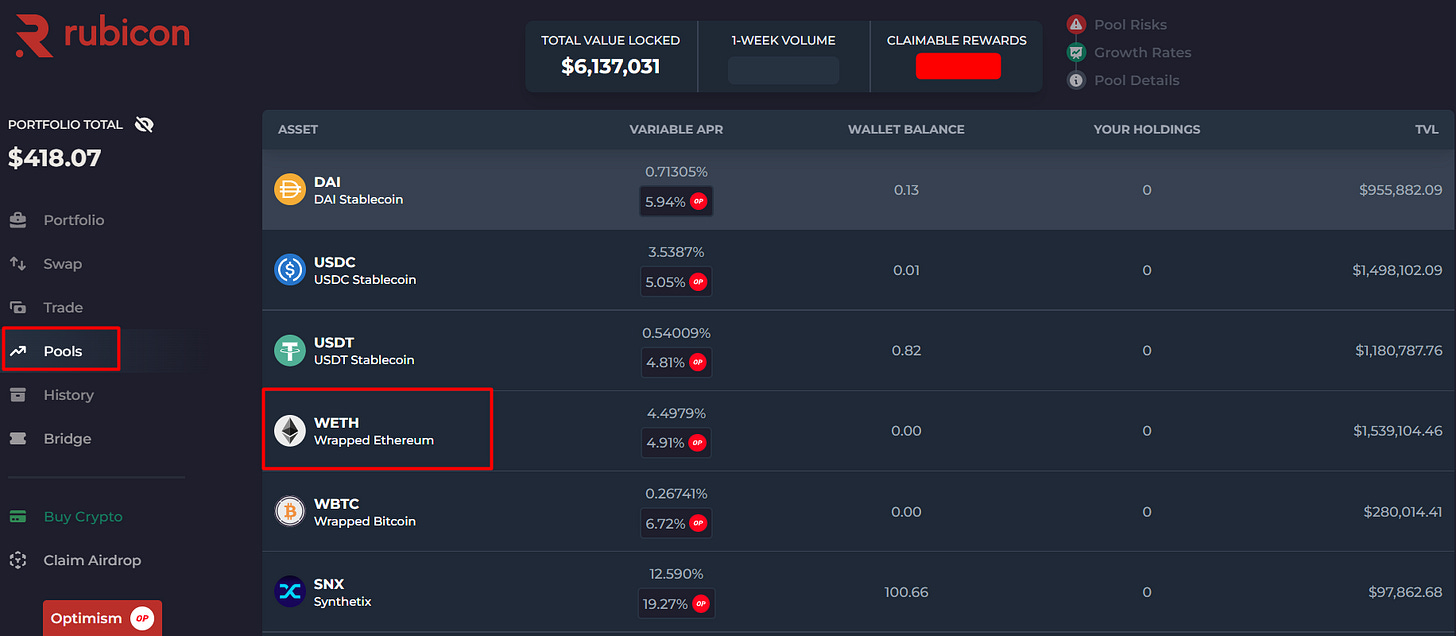
Task: Click the Swap arrows icon
Action: [18, 264]
